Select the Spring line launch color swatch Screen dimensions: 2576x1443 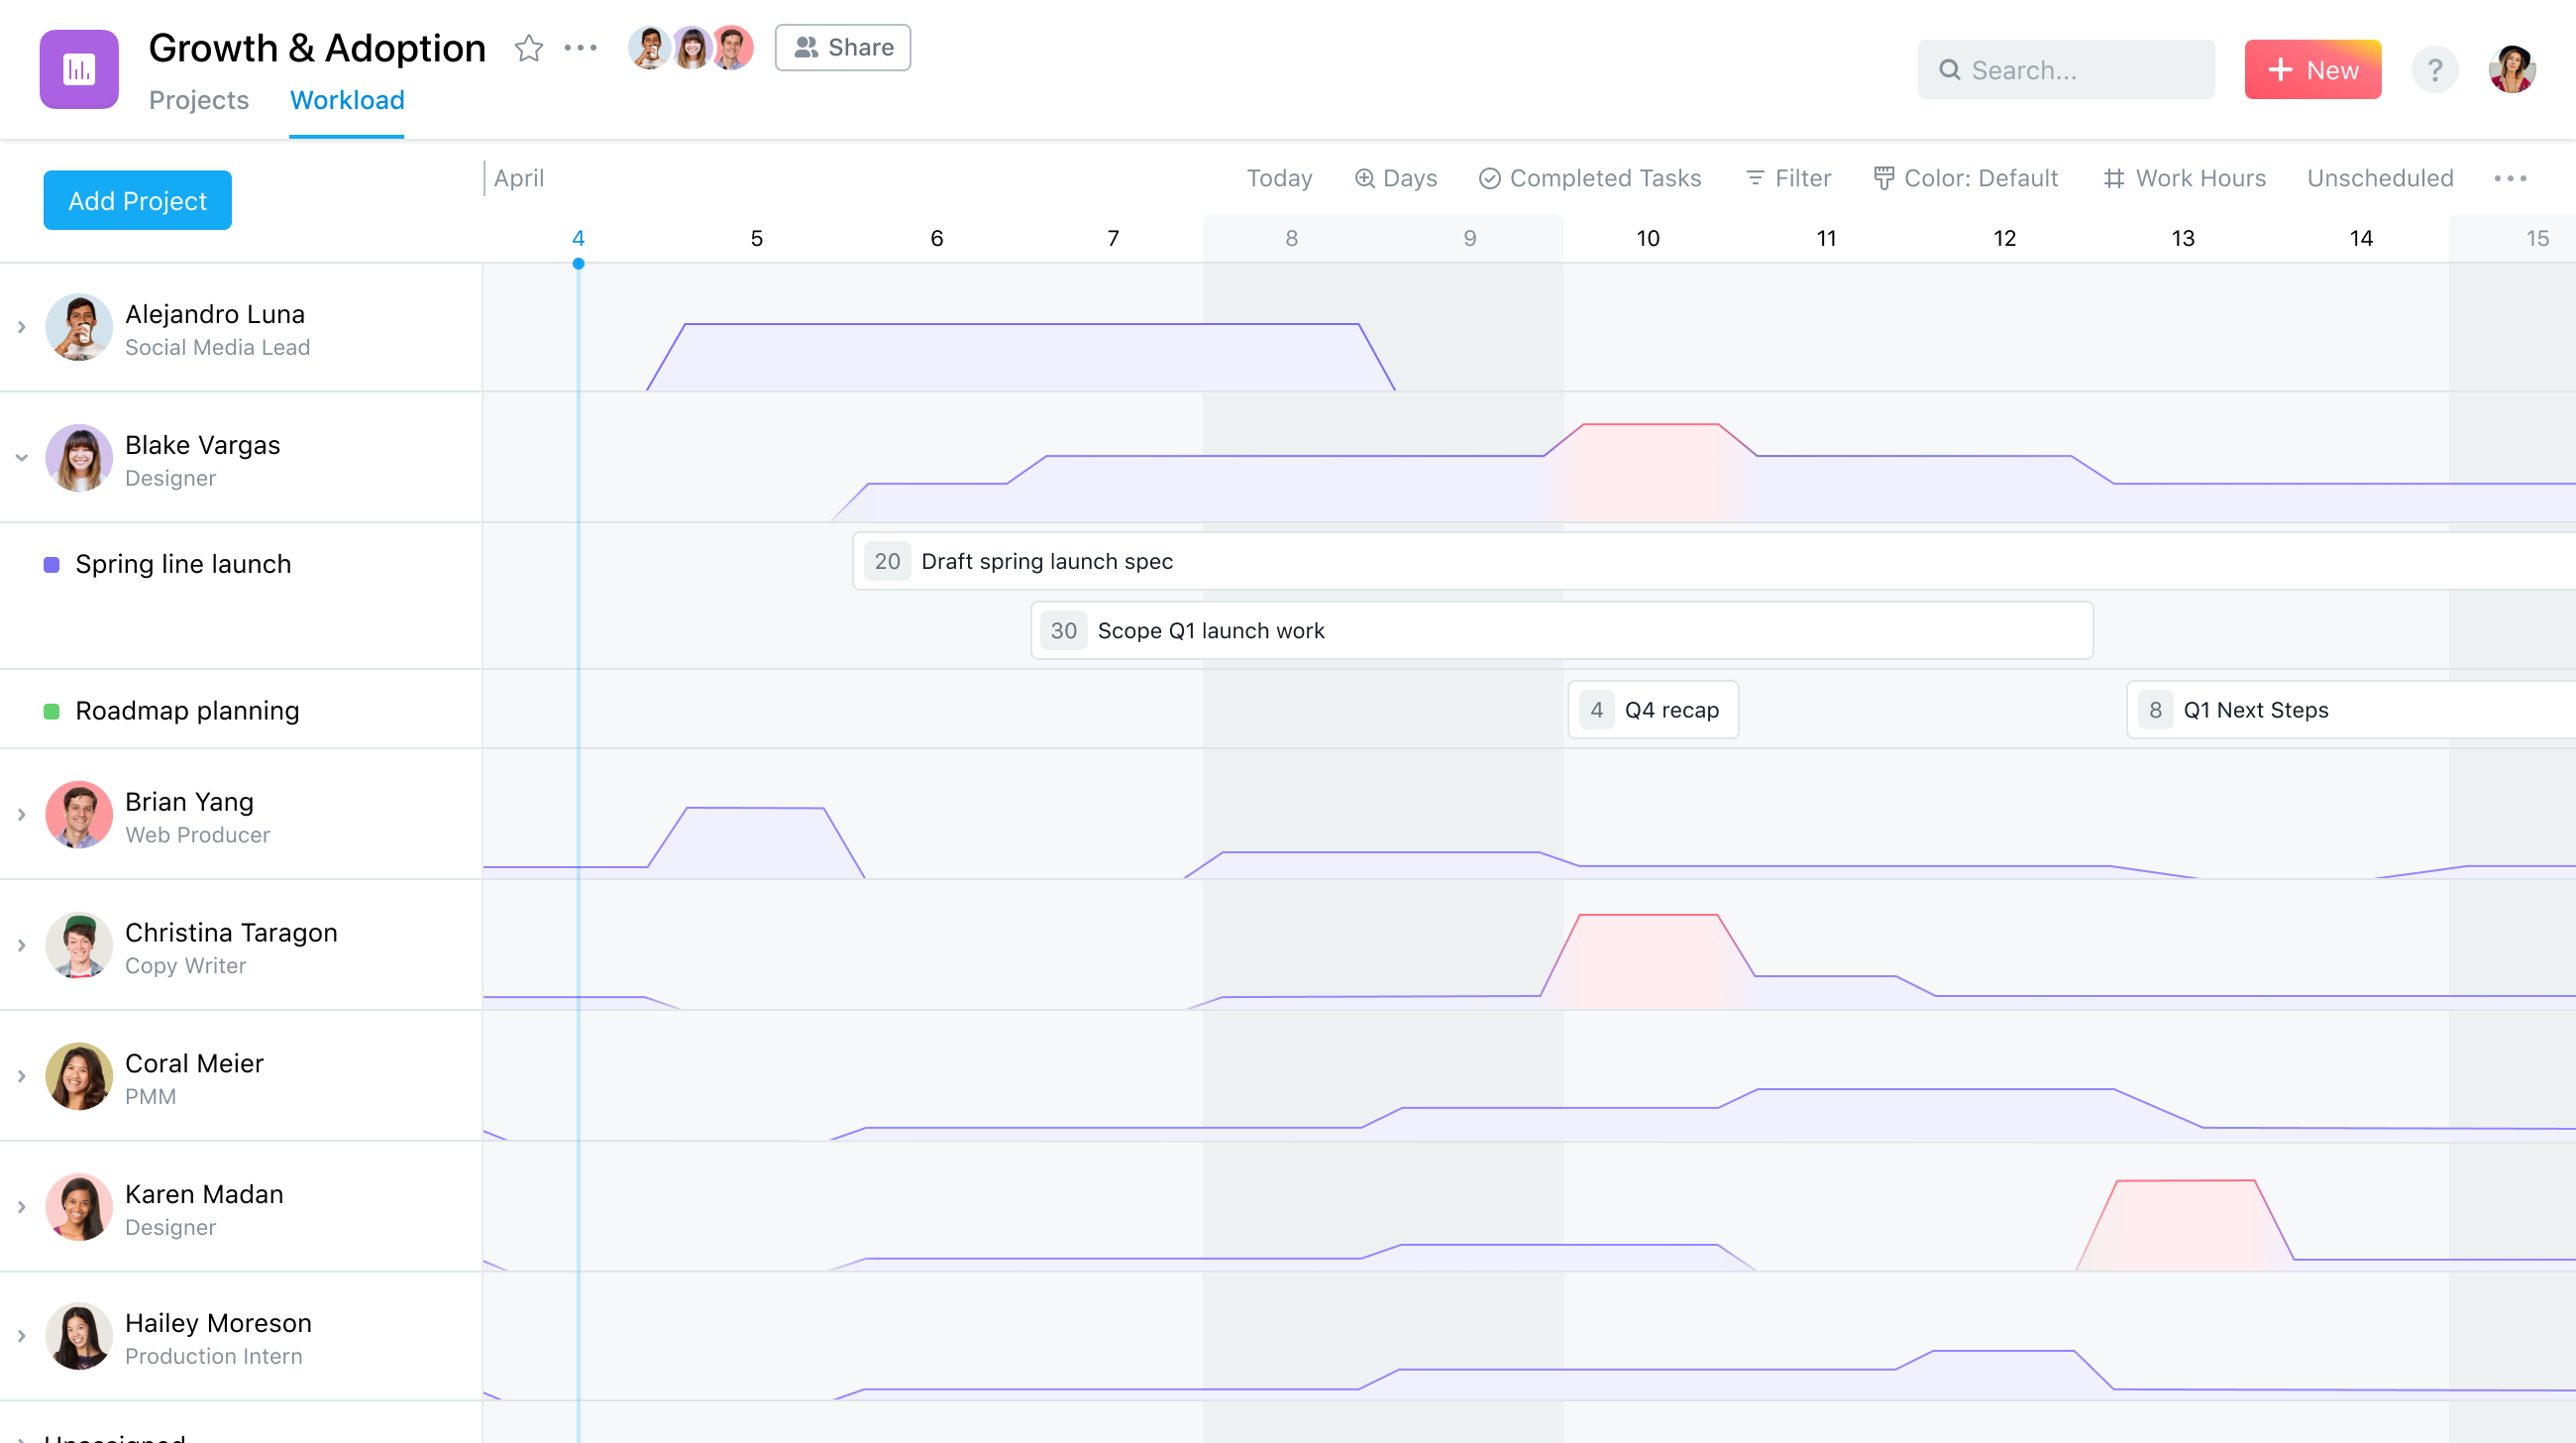pyautogui.click(x=50, y=563)
